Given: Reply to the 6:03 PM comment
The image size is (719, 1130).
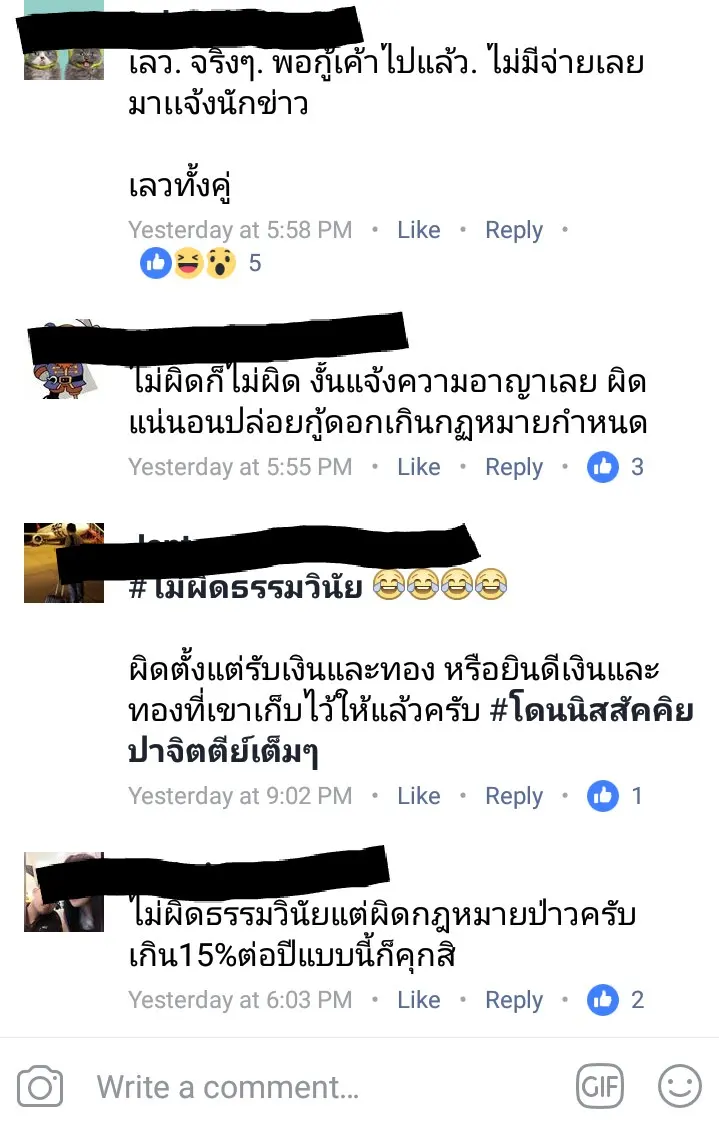Looking at the screenshot, I should (514, 1001).
